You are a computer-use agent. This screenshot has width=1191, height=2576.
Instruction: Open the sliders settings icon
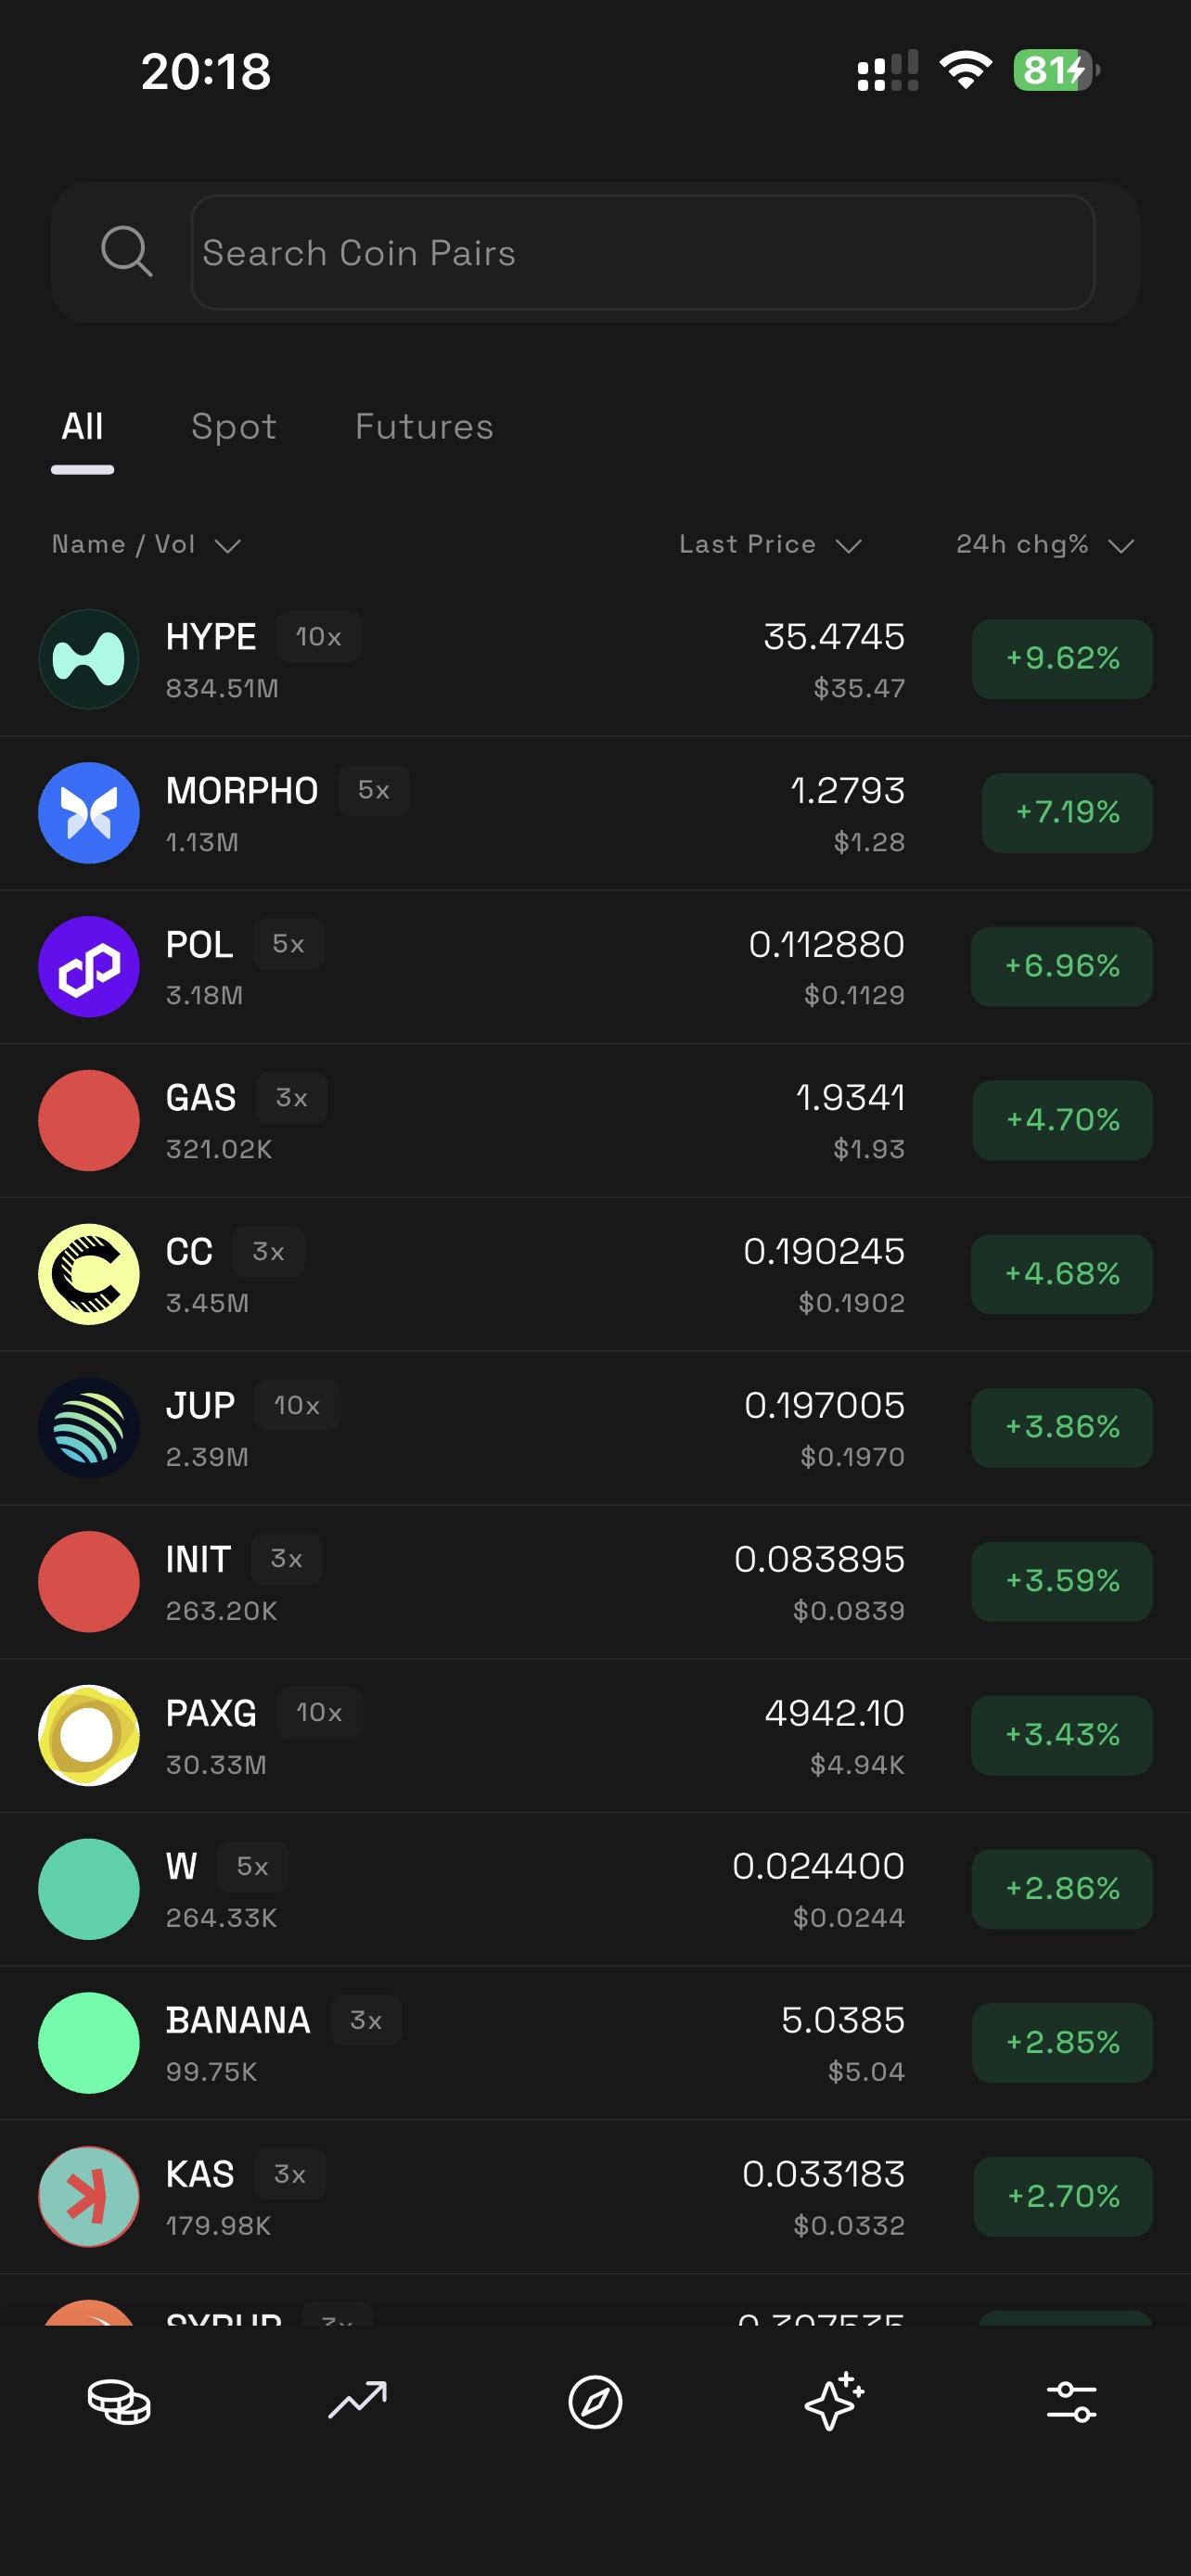(1071, 2402)
